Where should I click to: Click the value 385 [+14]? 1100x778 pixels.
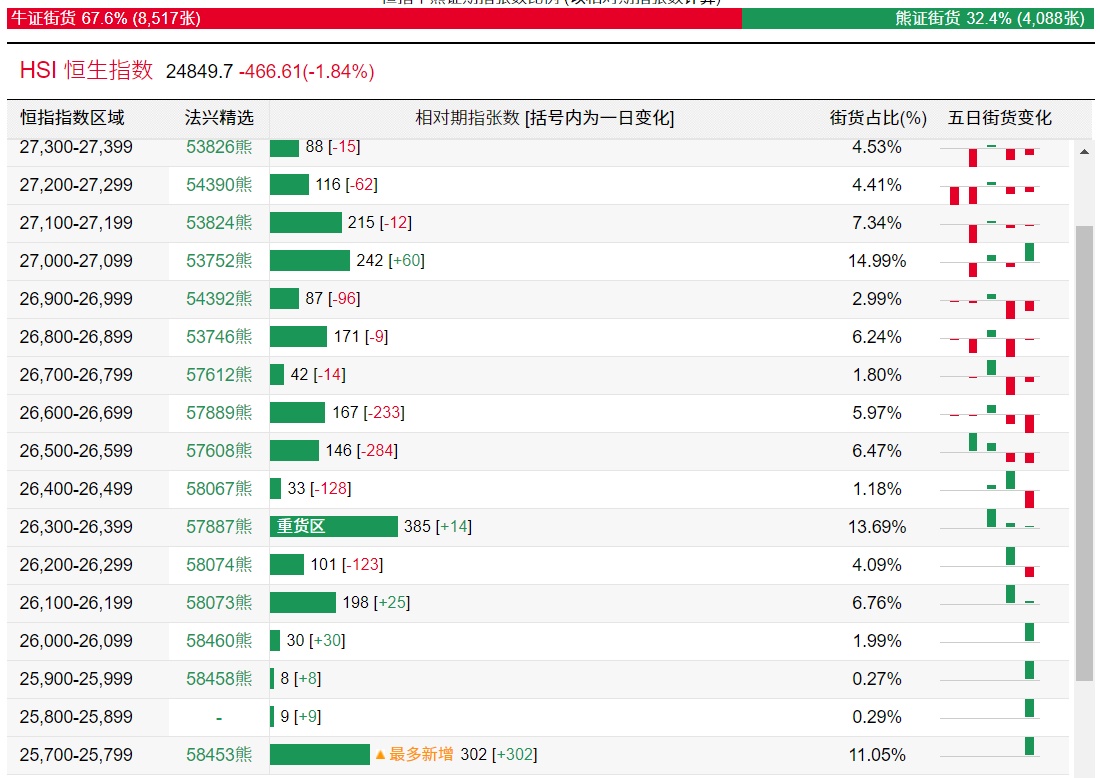[x=438, y=526]
